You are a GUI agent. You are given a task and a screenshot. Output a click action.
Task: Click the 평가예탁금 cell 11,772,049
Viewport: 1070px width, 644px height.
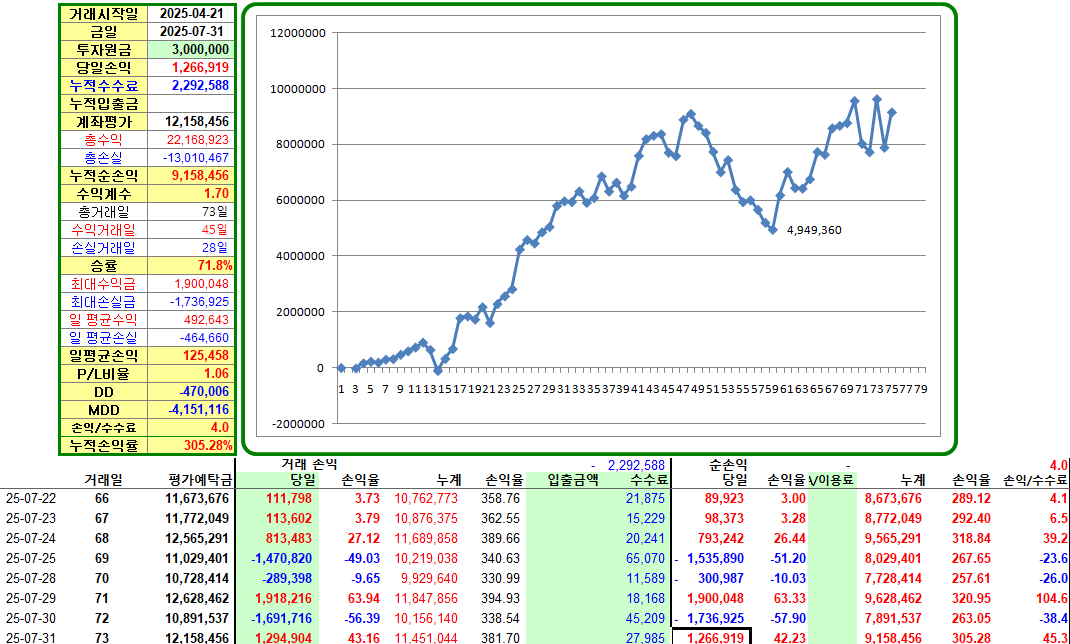pos(197,518)
